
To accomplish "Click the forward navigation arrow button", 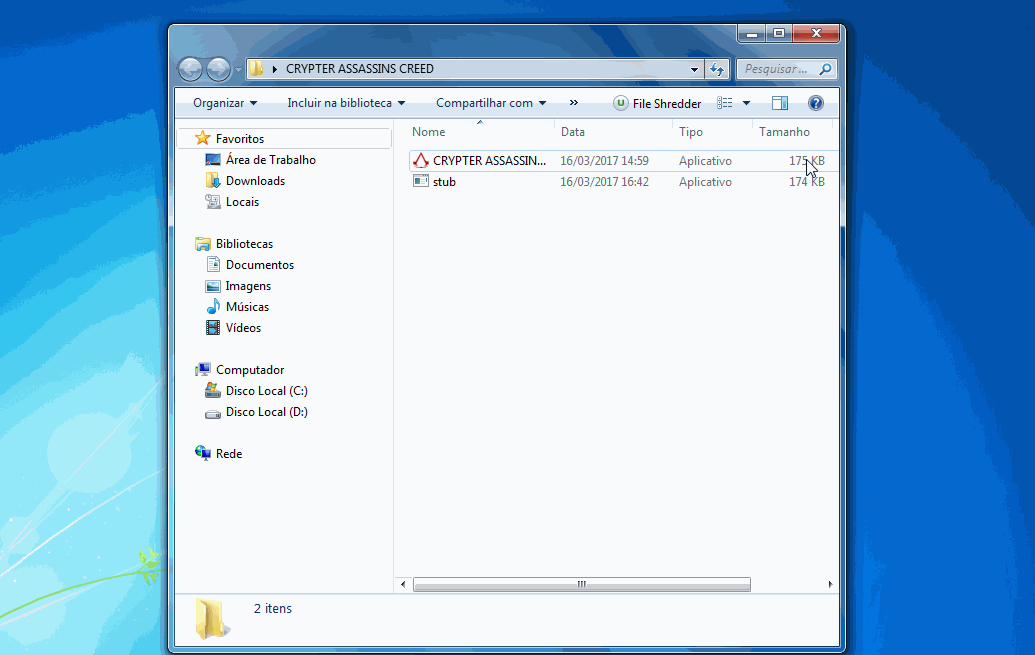I will (218, 69).
